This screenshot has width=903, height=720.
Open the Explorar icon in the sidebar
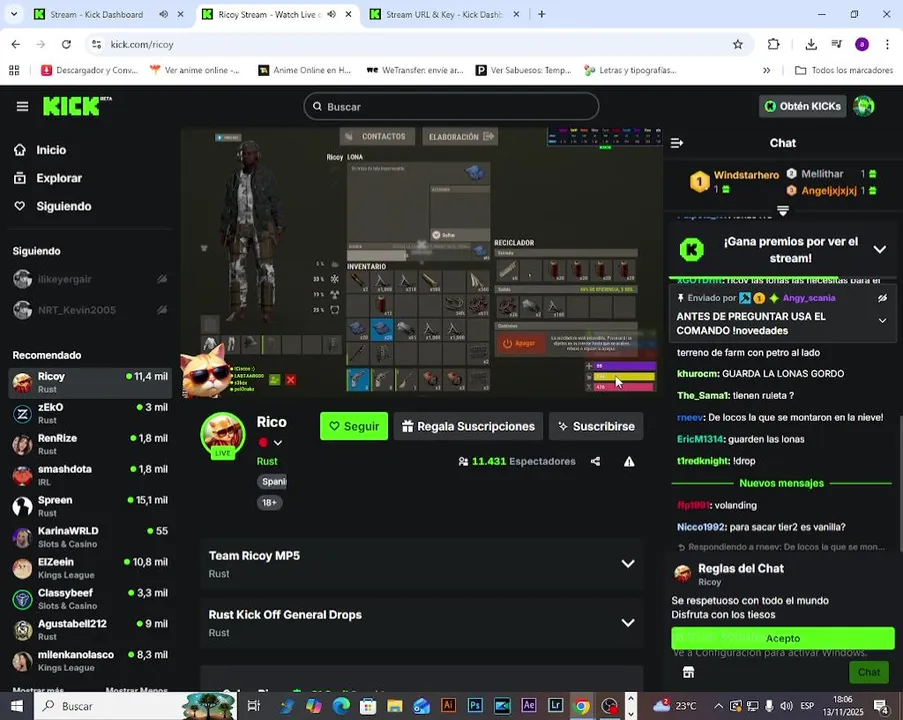click(20, 178)
